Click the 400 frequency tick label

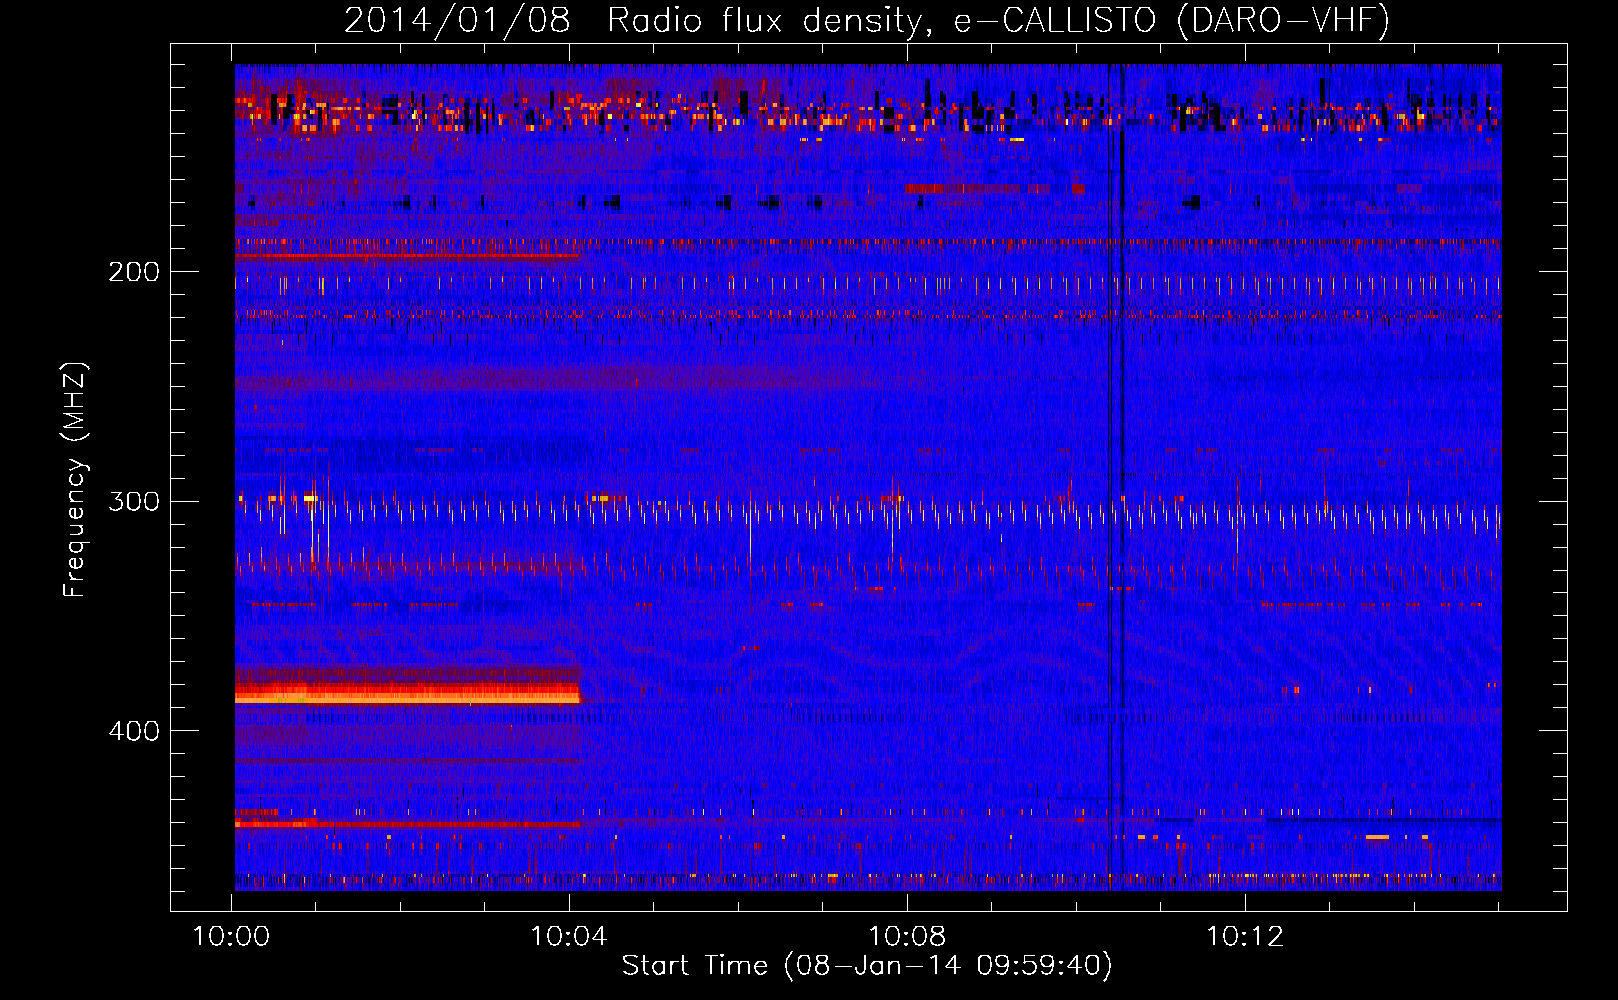pos(134,731)
